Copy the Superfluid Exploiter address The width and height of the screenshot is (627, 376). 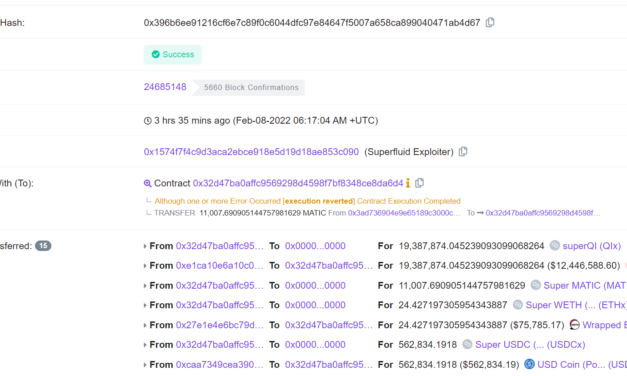463,152
